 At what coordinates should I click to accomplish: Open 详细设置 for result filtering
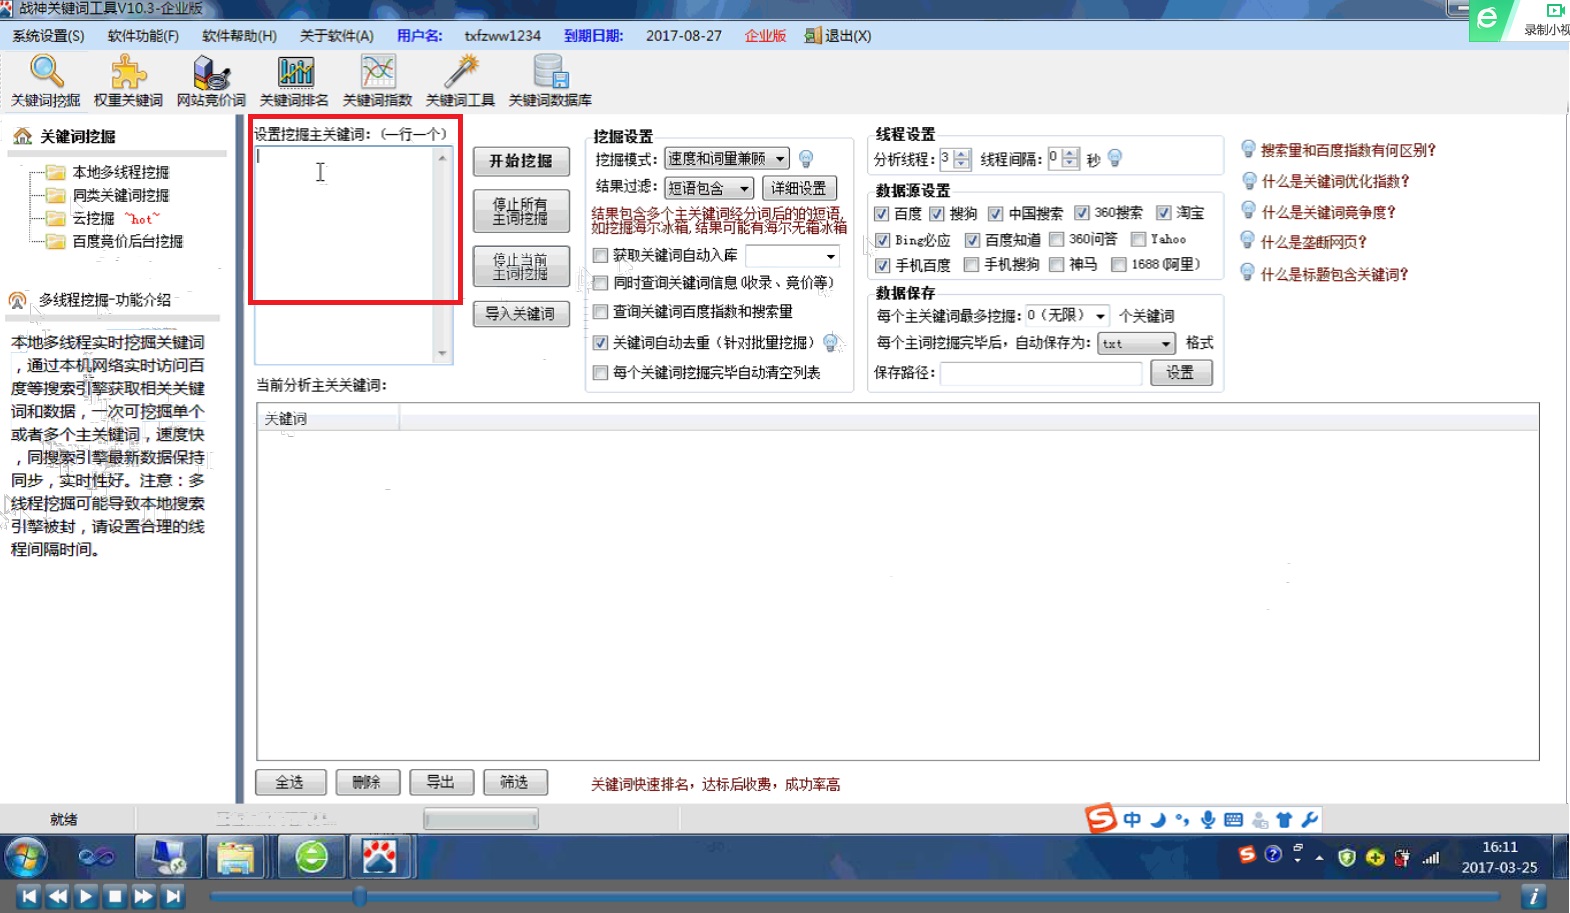pyautogui.click(x=799, y=188)
